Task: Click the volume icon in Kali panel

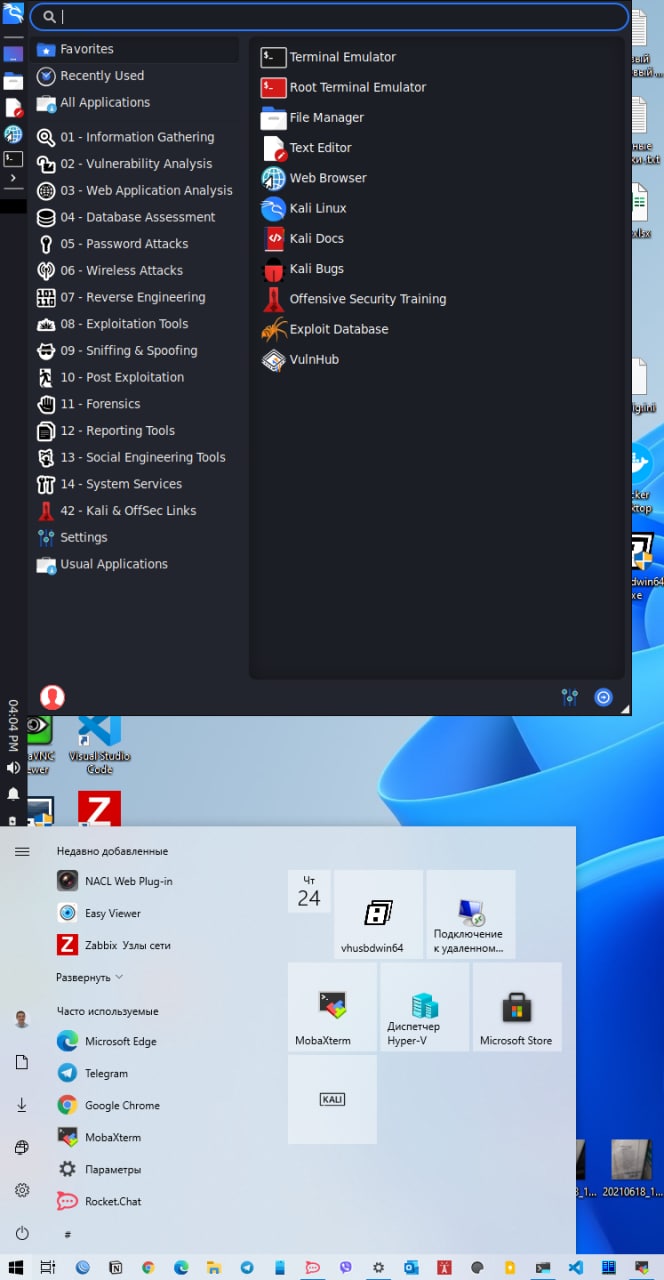Action: pyautogui.click(x=13, y=767)
